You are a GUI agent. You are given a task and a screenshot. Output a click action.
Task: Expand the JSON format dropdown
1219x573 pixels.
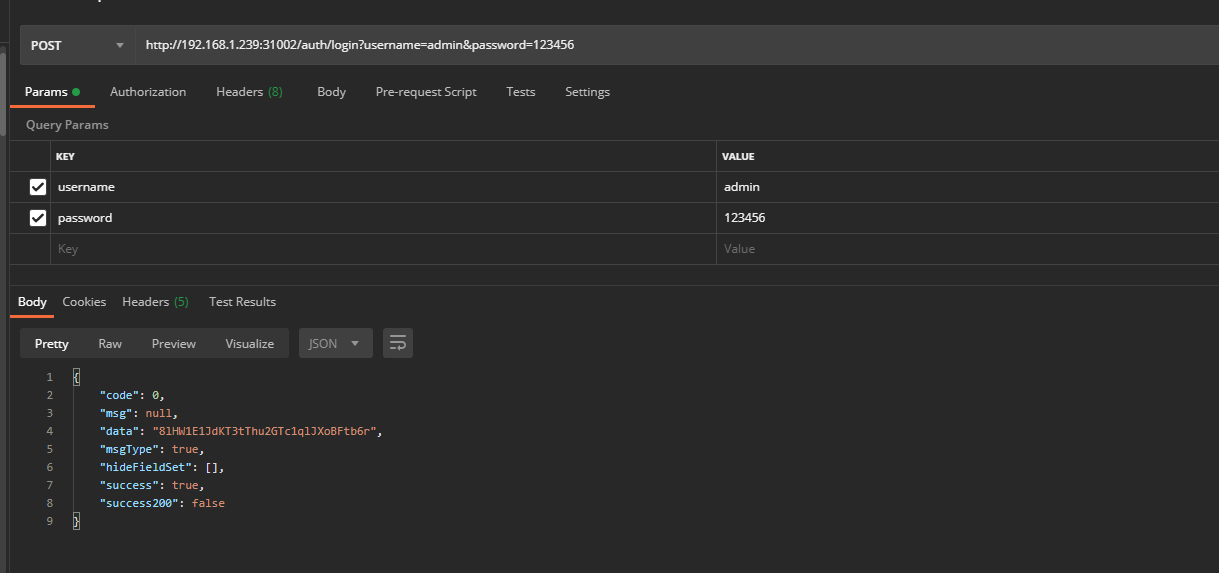click(x=335, y=343)
